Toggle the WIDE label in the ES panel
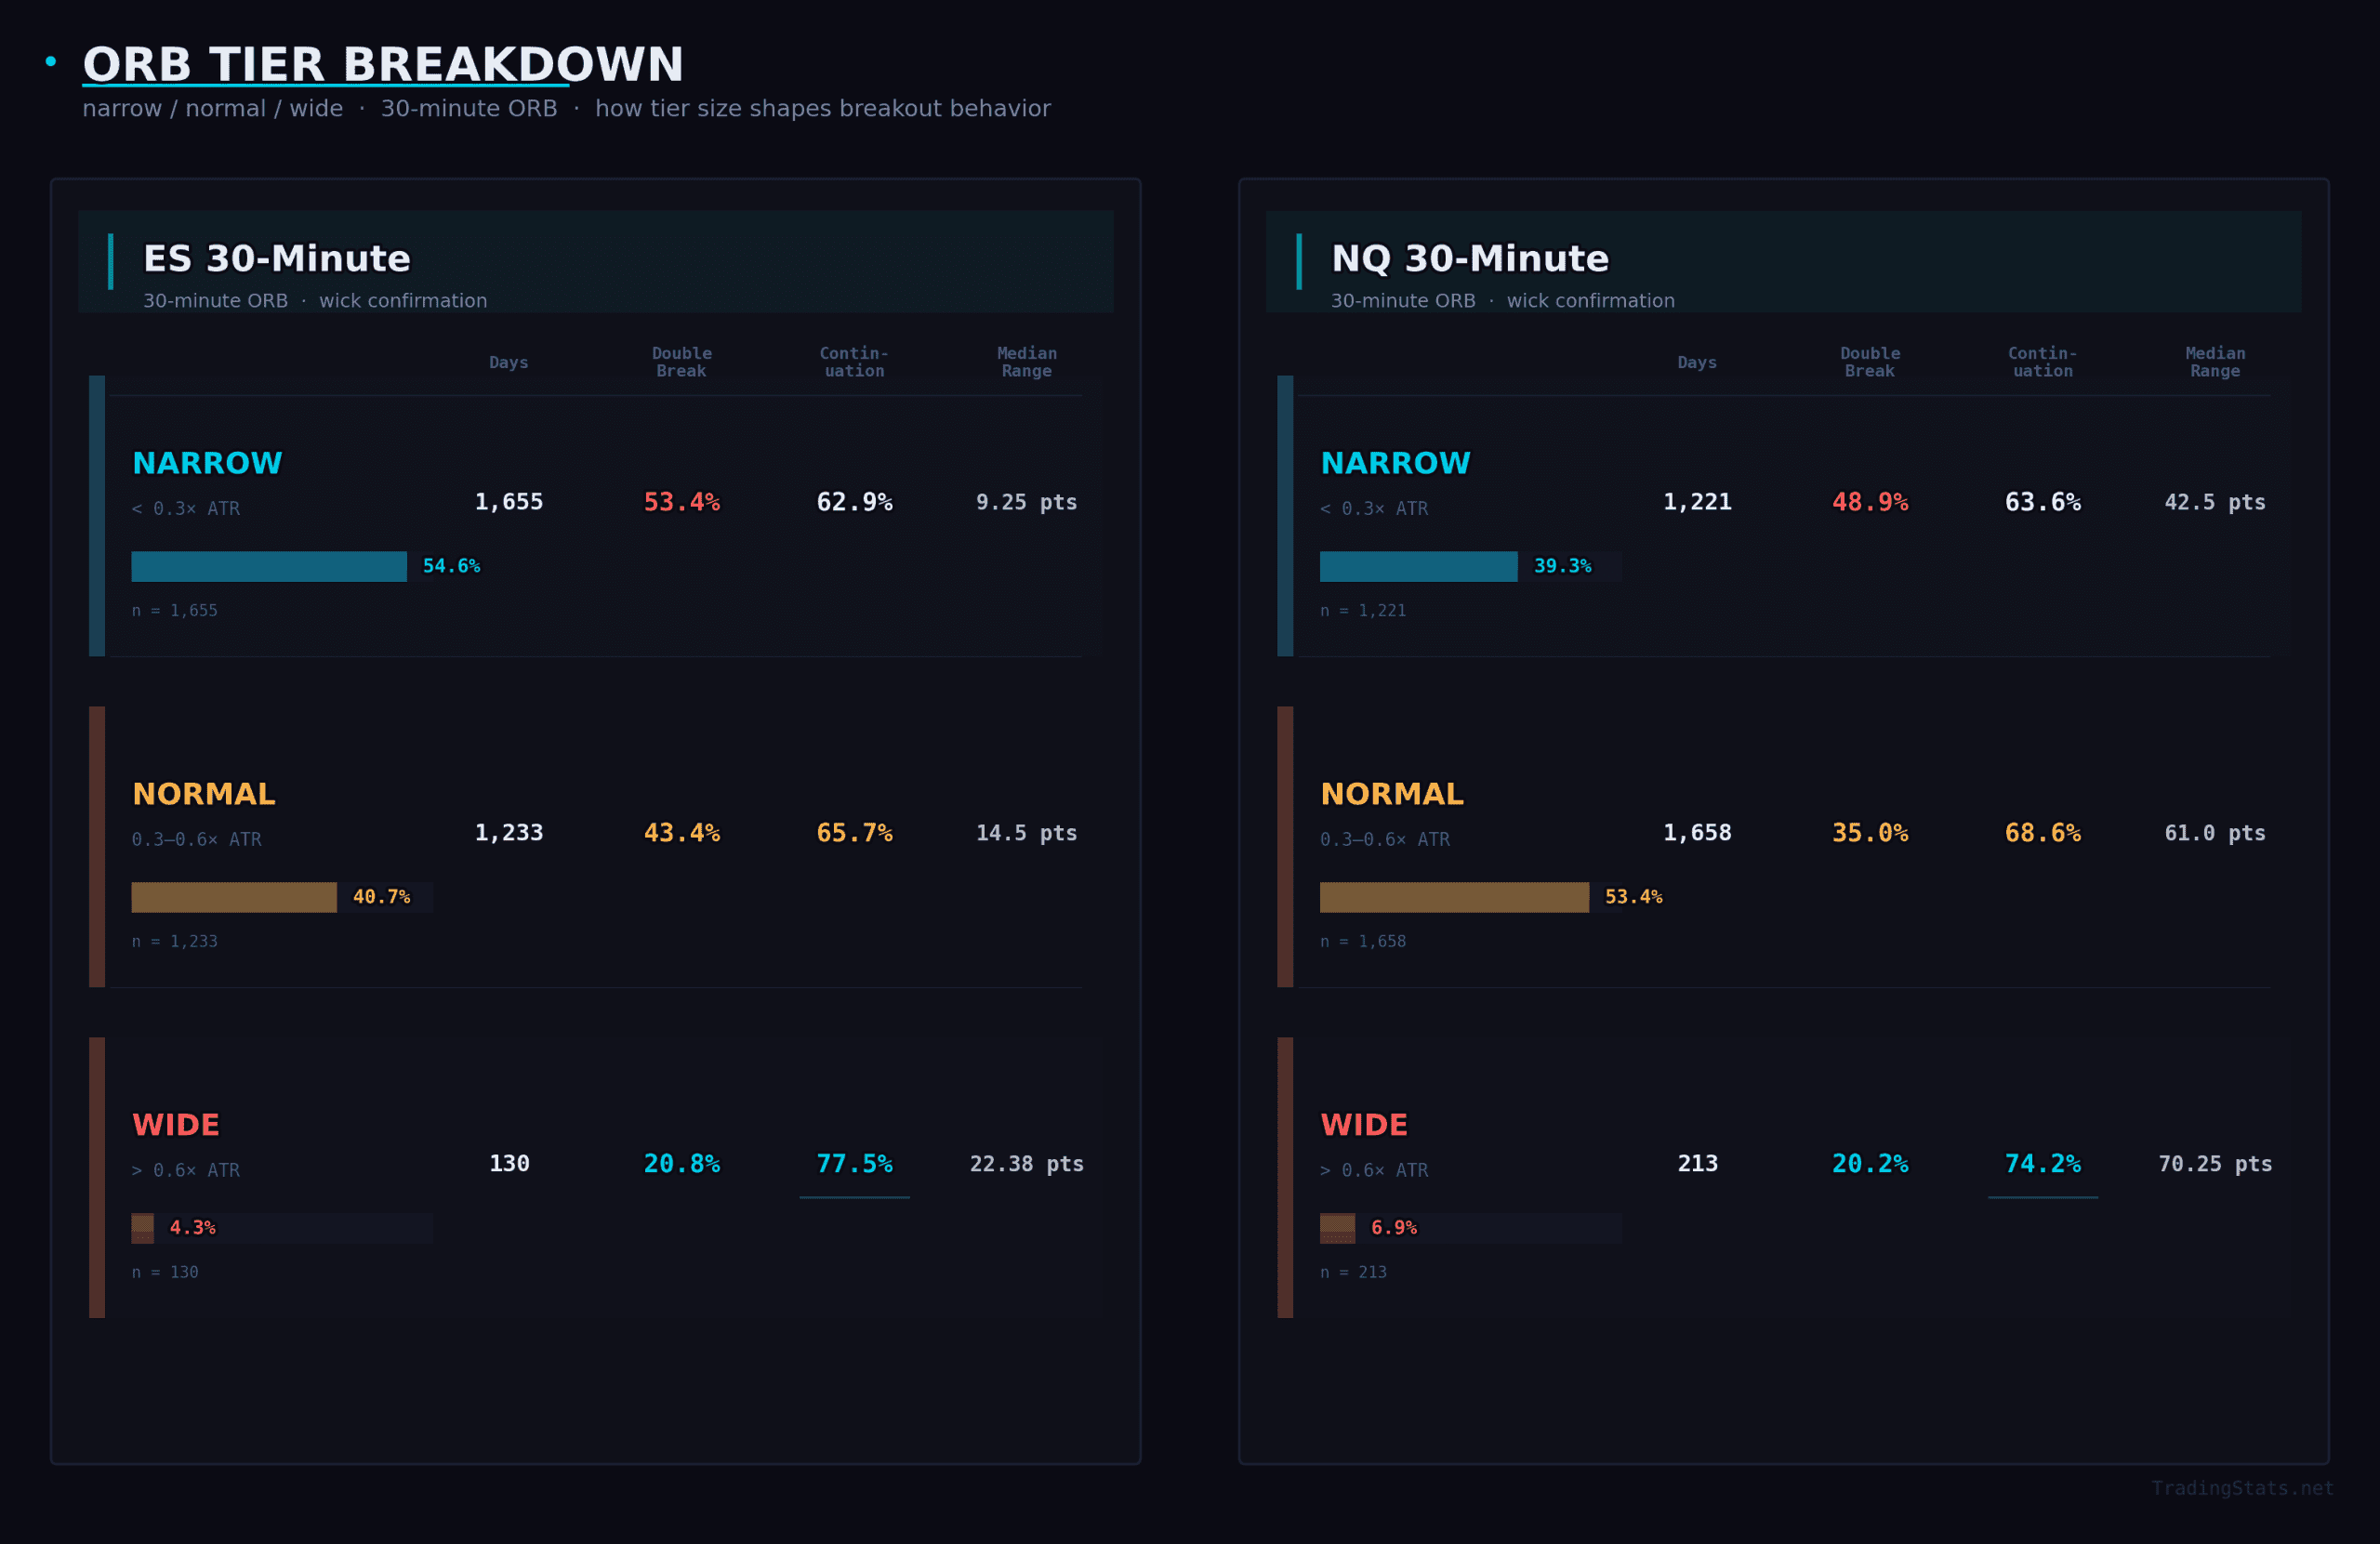 pos(176,1124)
